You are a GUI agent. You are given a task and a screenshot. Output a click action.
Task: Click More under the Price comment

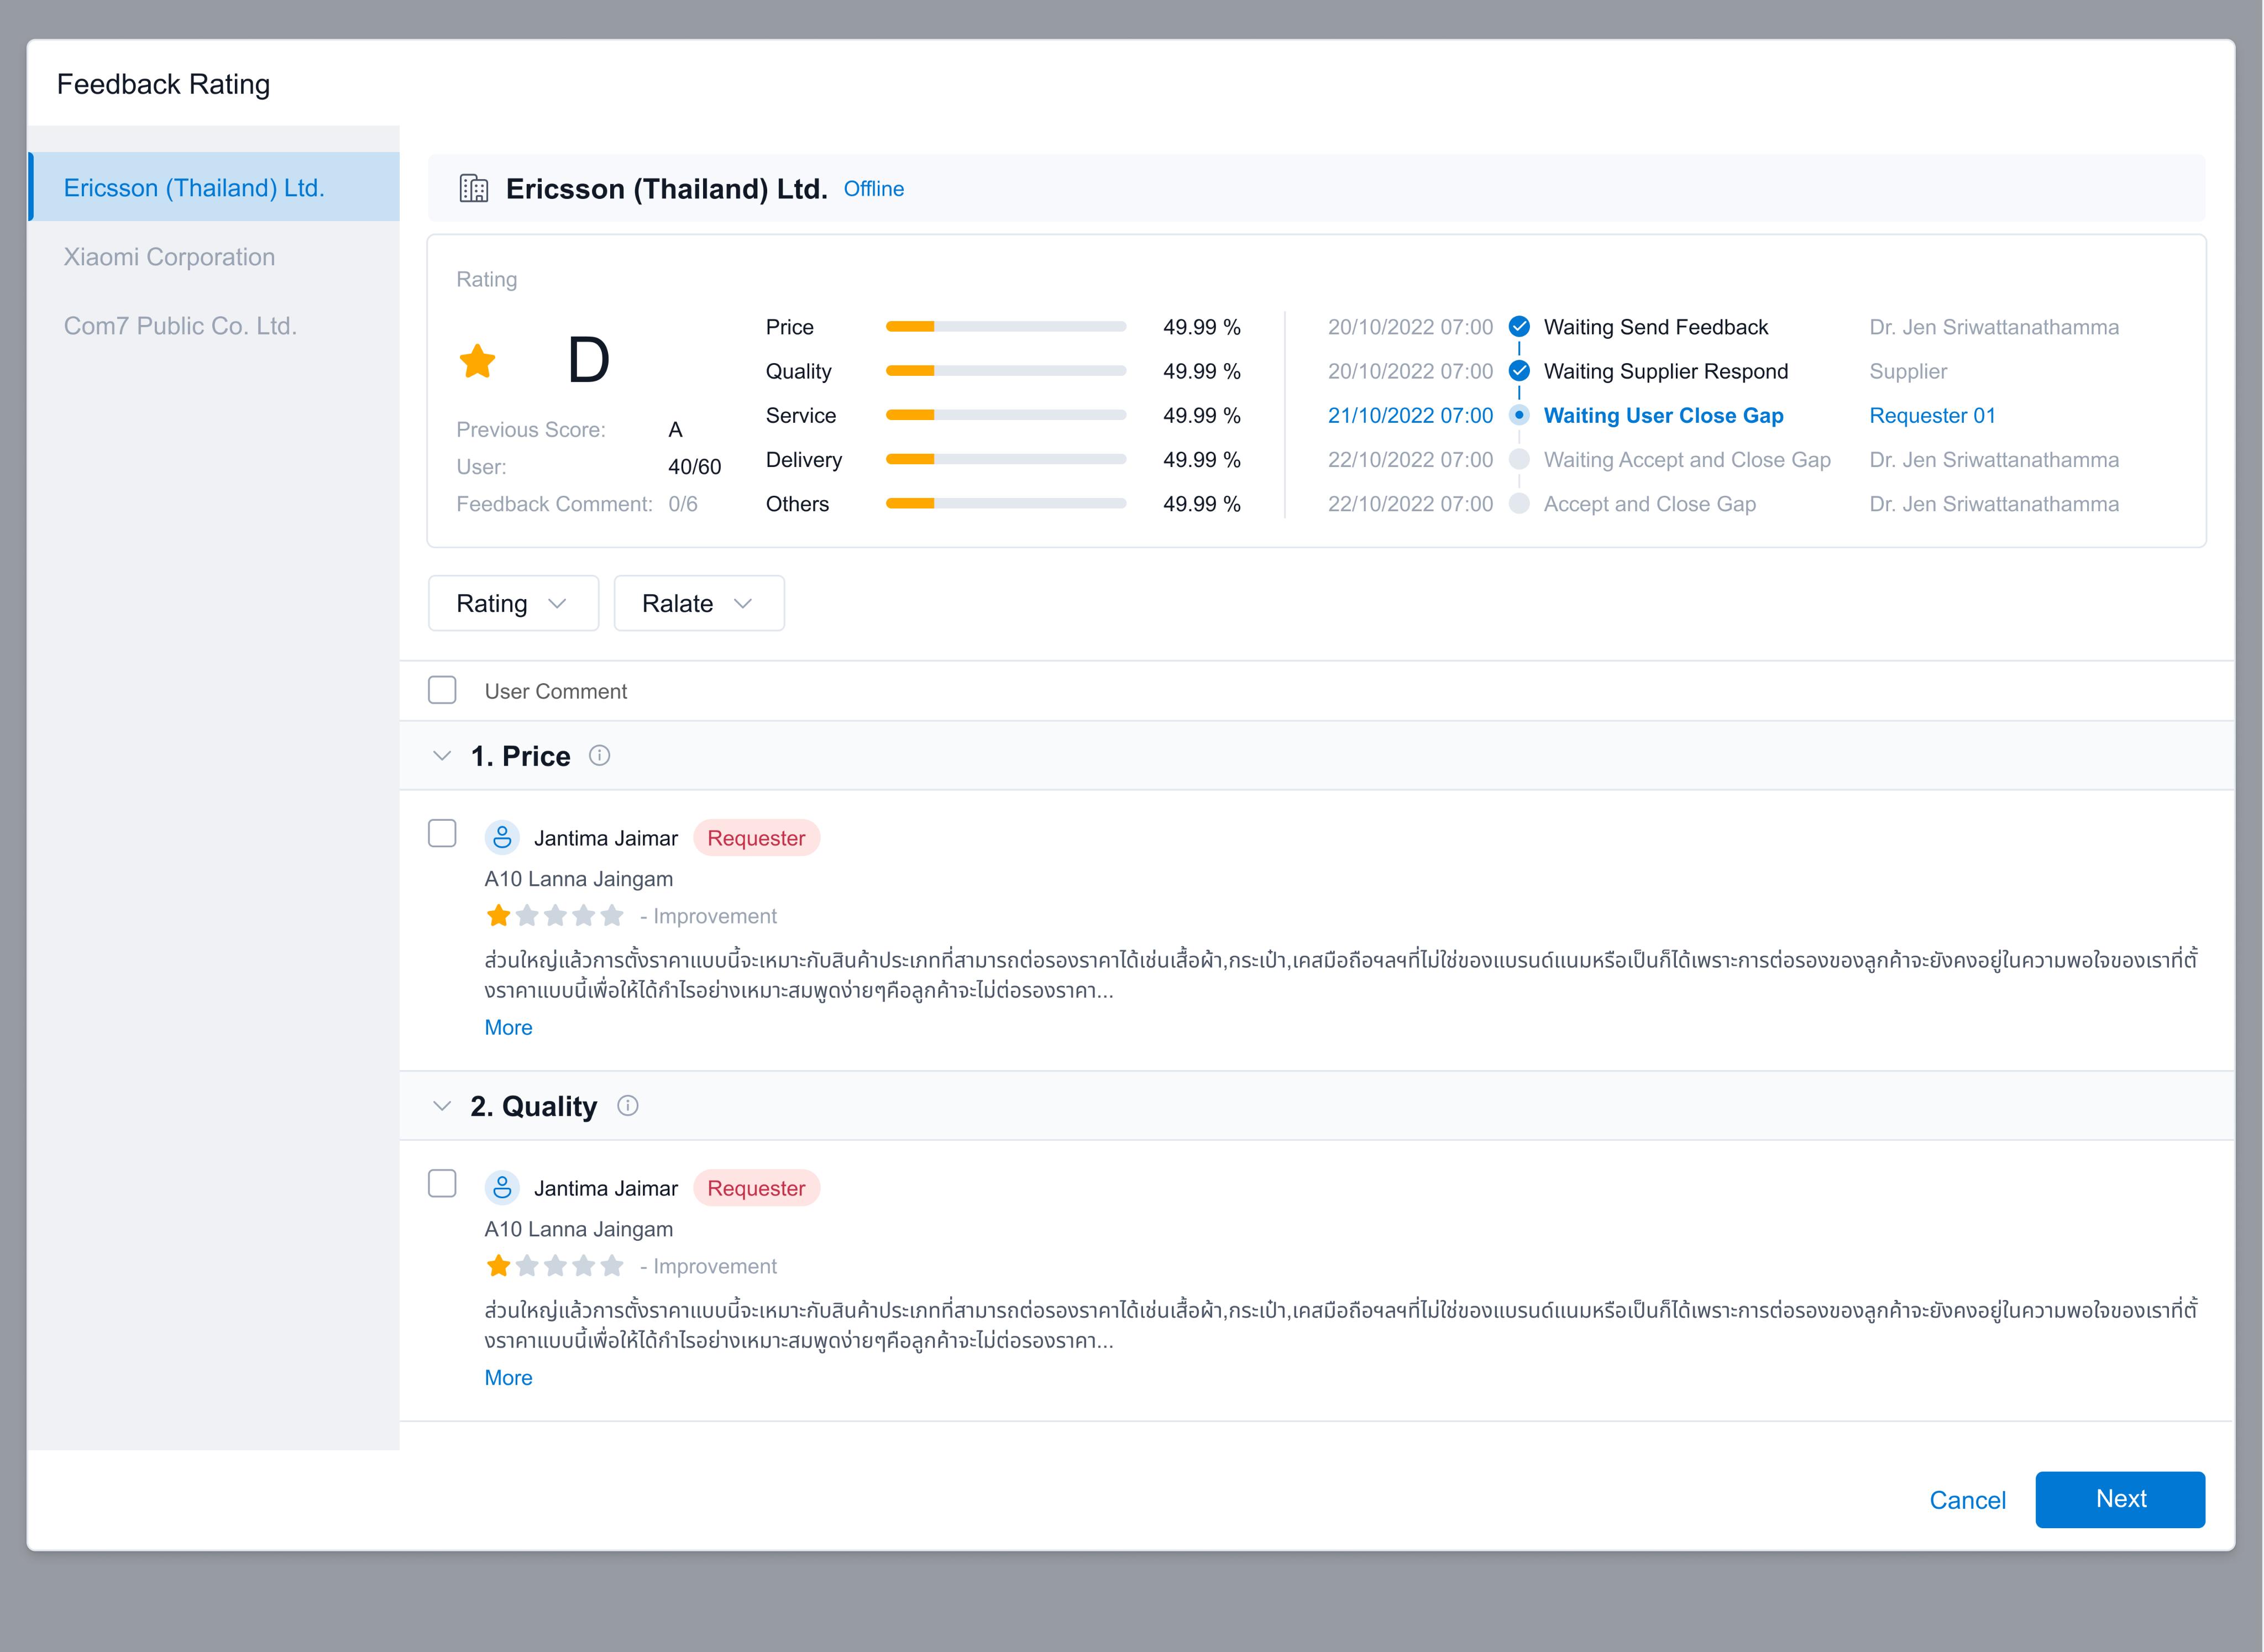tap(508, 1027)
